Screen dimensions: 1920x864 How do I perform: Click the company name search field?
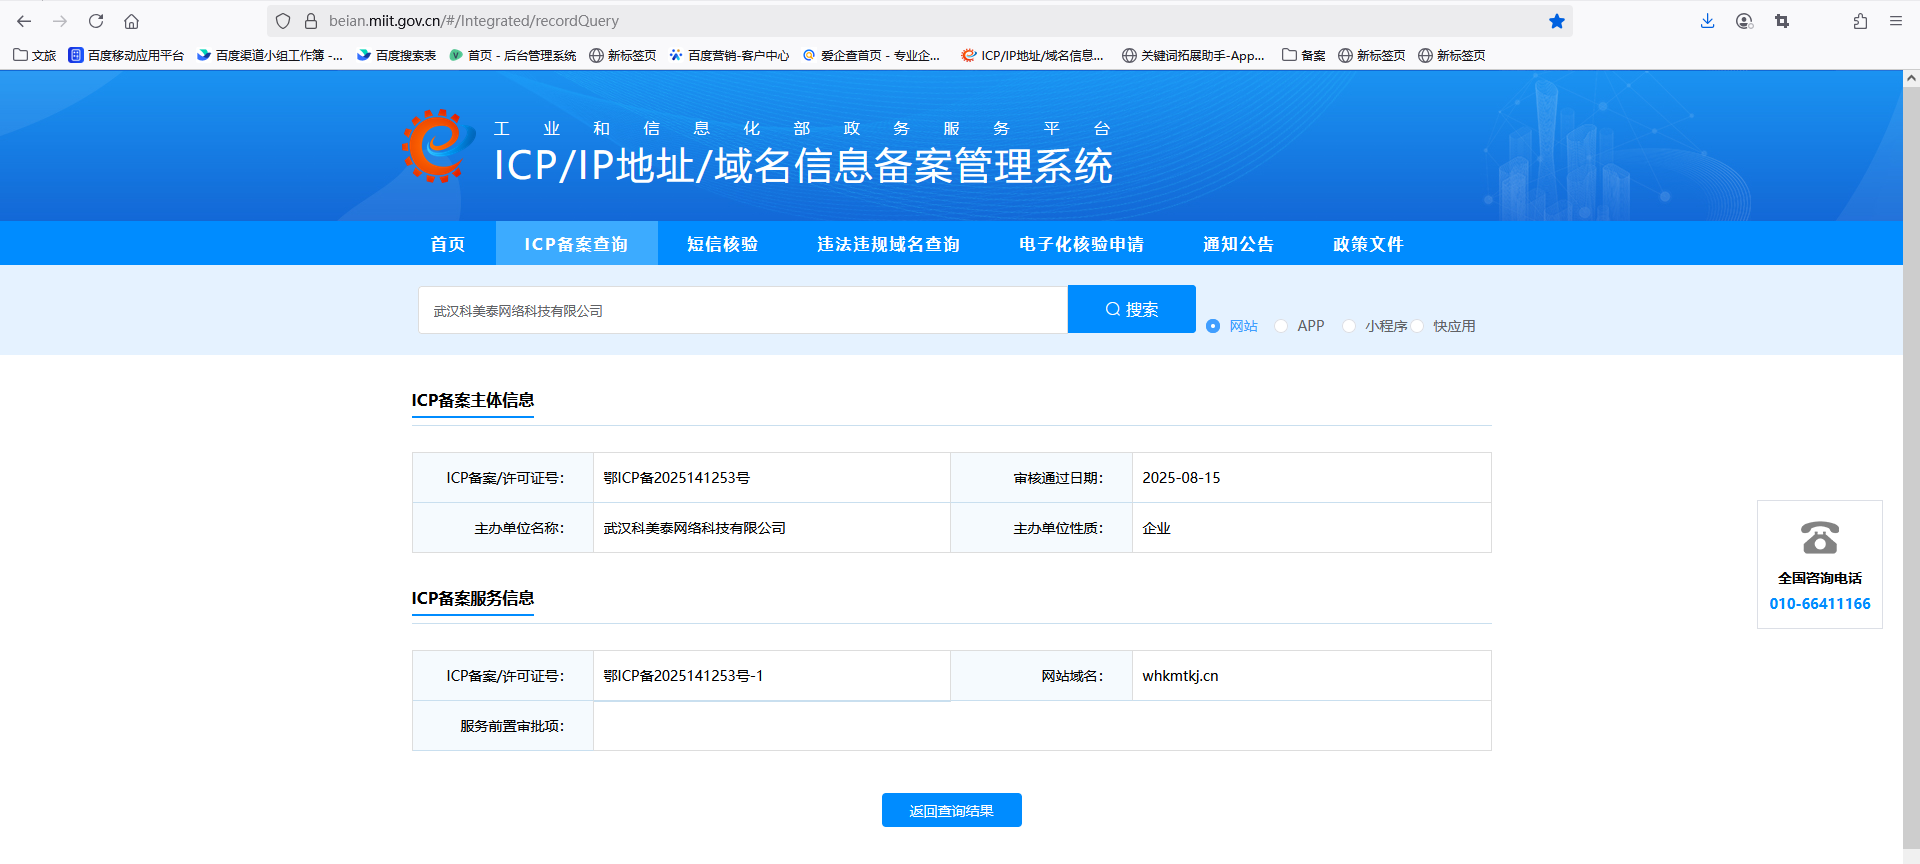coord(742,311)
